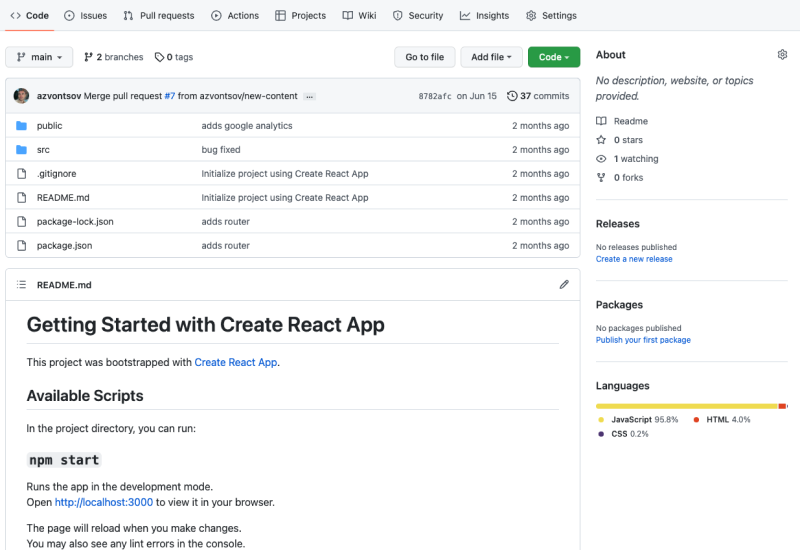This screenshot has width=801, height=550.
Task: Open commit hash 8782afc
Action: coord(435,96)
